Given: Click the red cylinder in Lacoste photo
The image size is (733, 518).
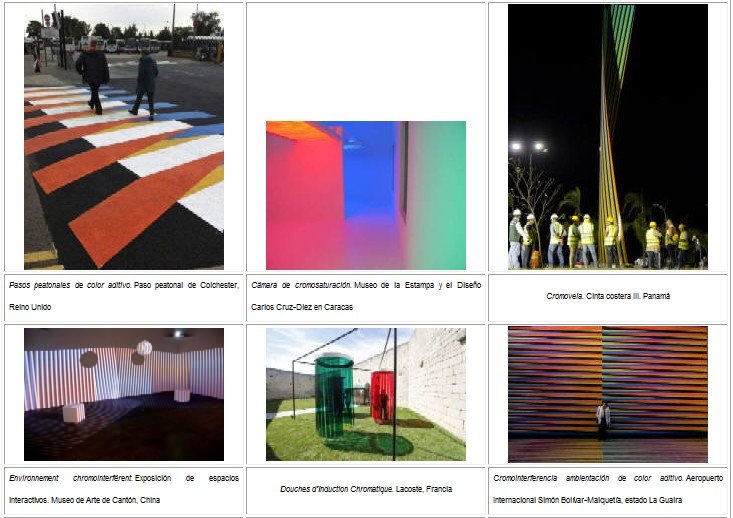Looking at the screenshot, I should coord(382,397).
